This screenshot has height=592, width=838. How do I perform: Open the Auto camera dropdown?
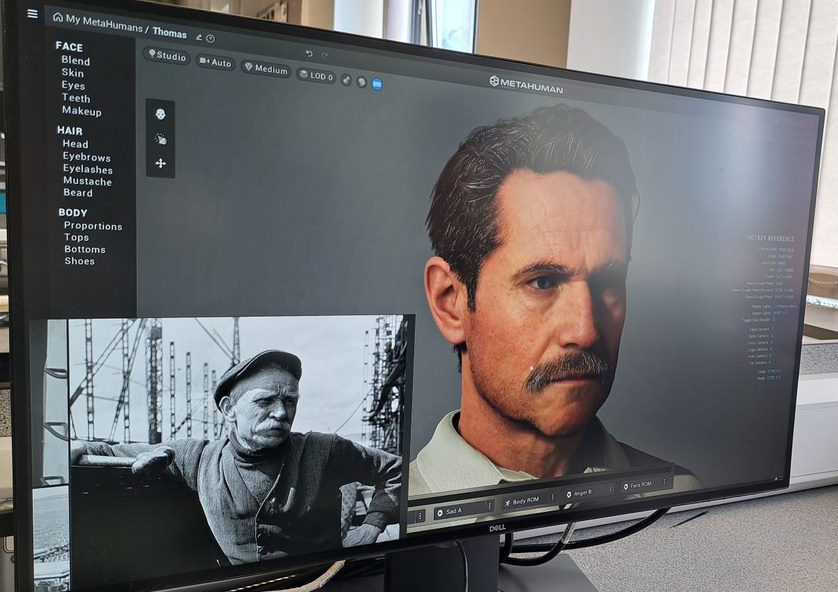216,62
